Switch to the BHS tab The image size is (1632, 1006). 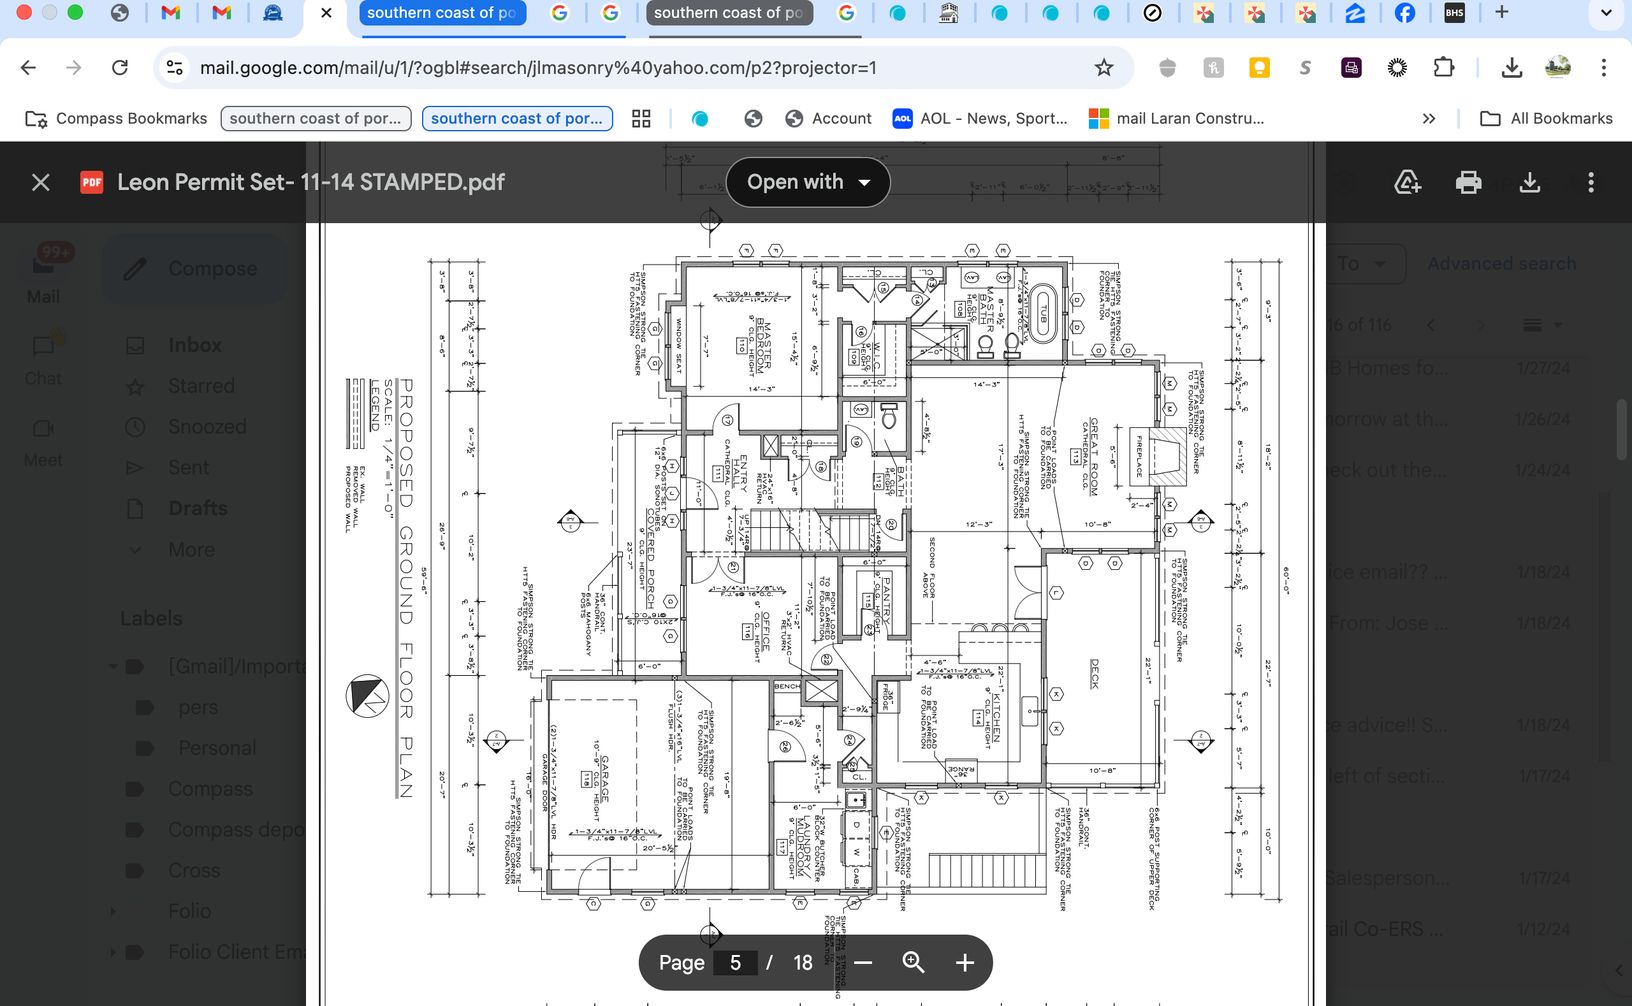click(1455, 13)
